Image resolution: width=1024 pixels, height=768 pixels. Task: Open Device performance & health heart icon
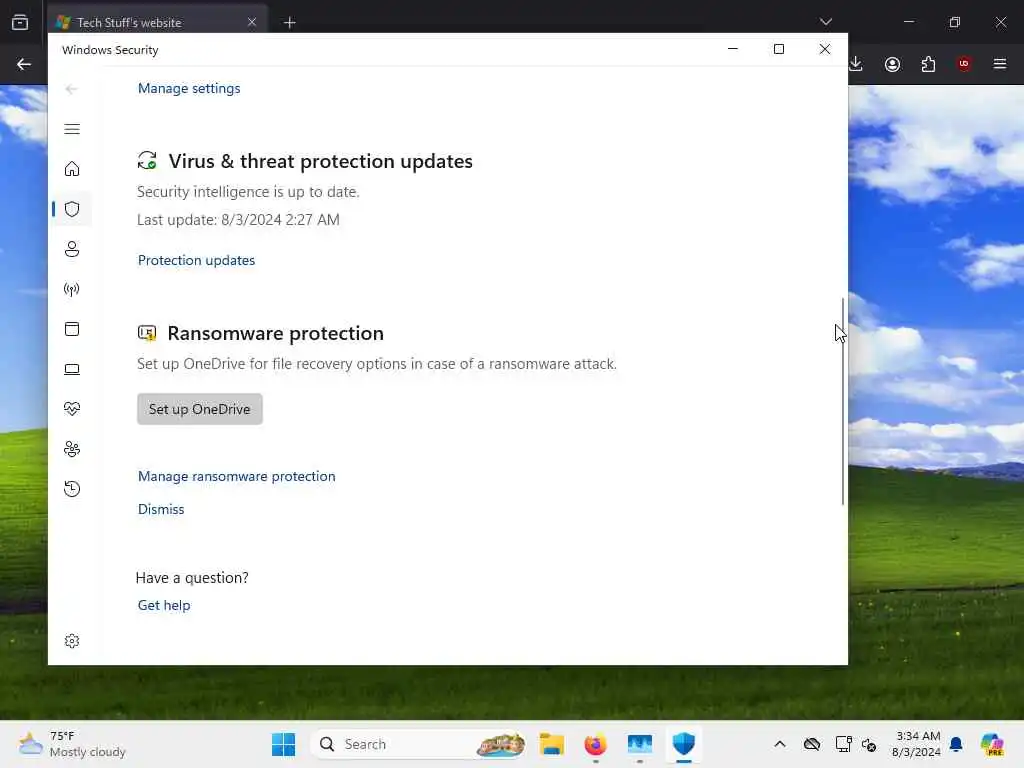72,409
